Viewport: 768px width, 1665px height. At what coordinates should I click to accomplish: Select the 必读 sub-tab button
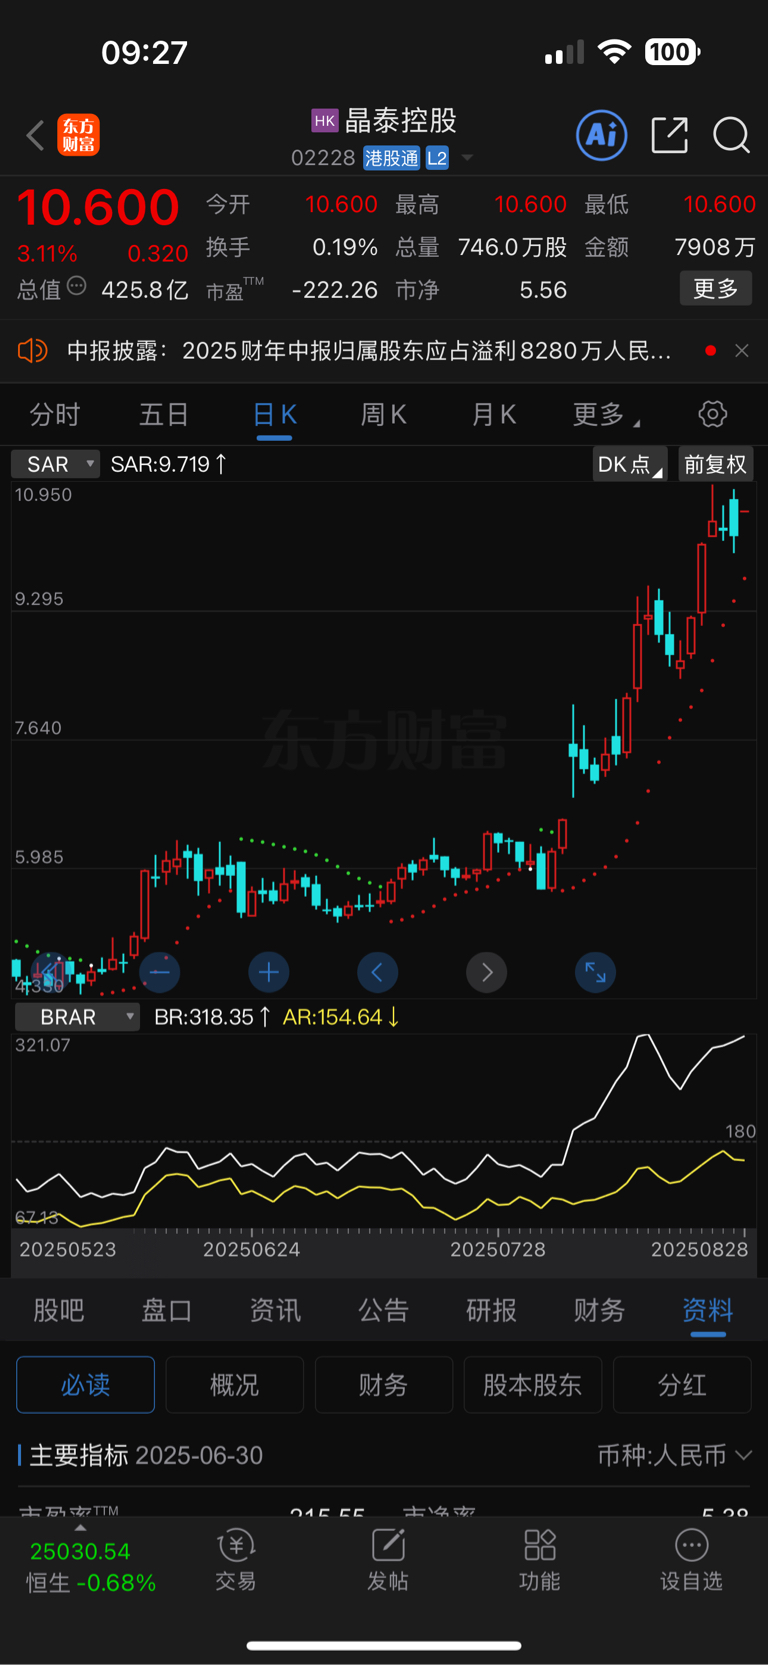coord(85,1384)
